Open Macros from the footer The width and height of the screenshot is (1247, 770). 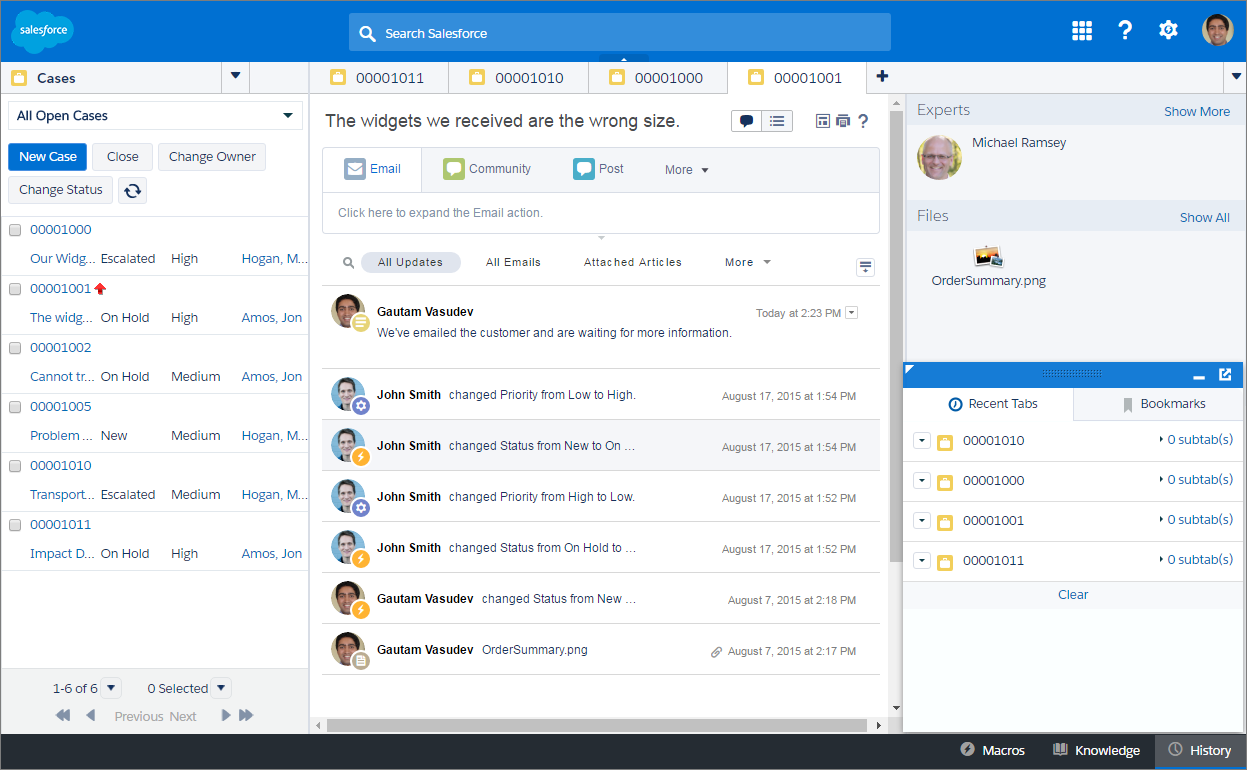[x=992, y=750]
